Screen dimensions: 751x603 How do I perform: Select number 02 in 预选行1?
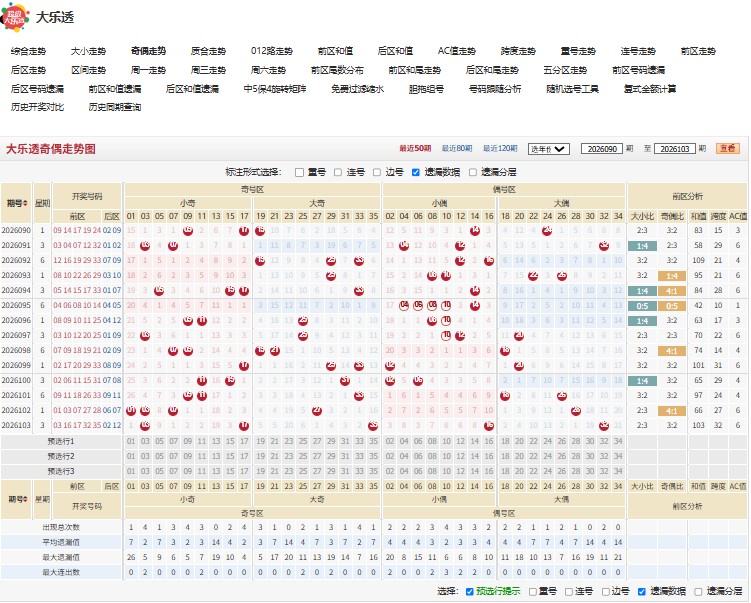[x=390, y=442]
